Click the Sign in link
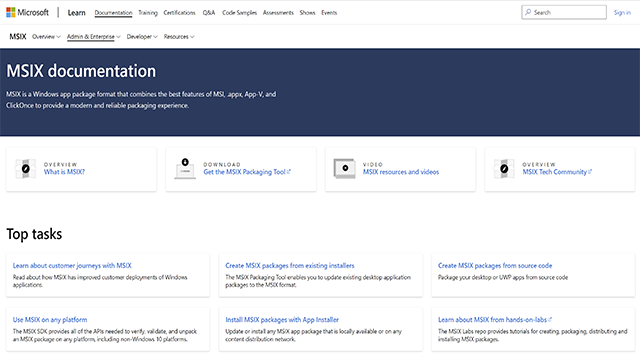 pos(622,13)
